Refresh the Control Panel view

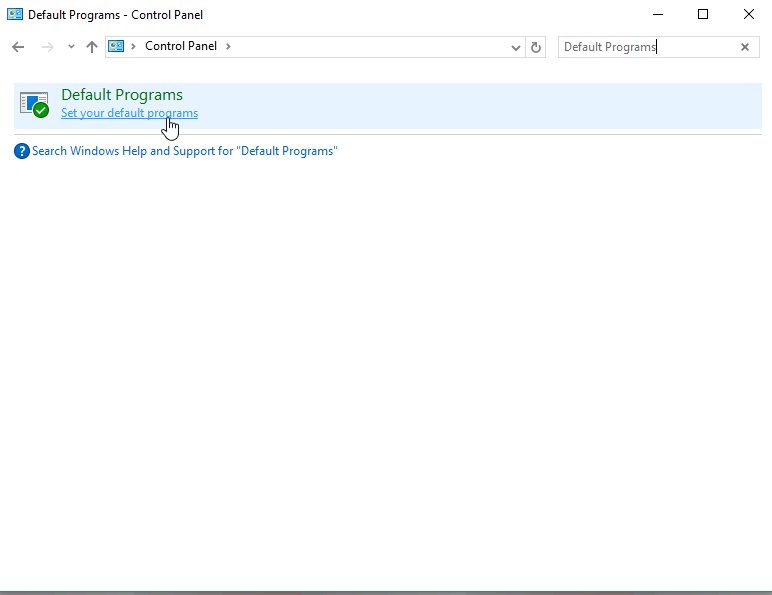click(536, 47)
